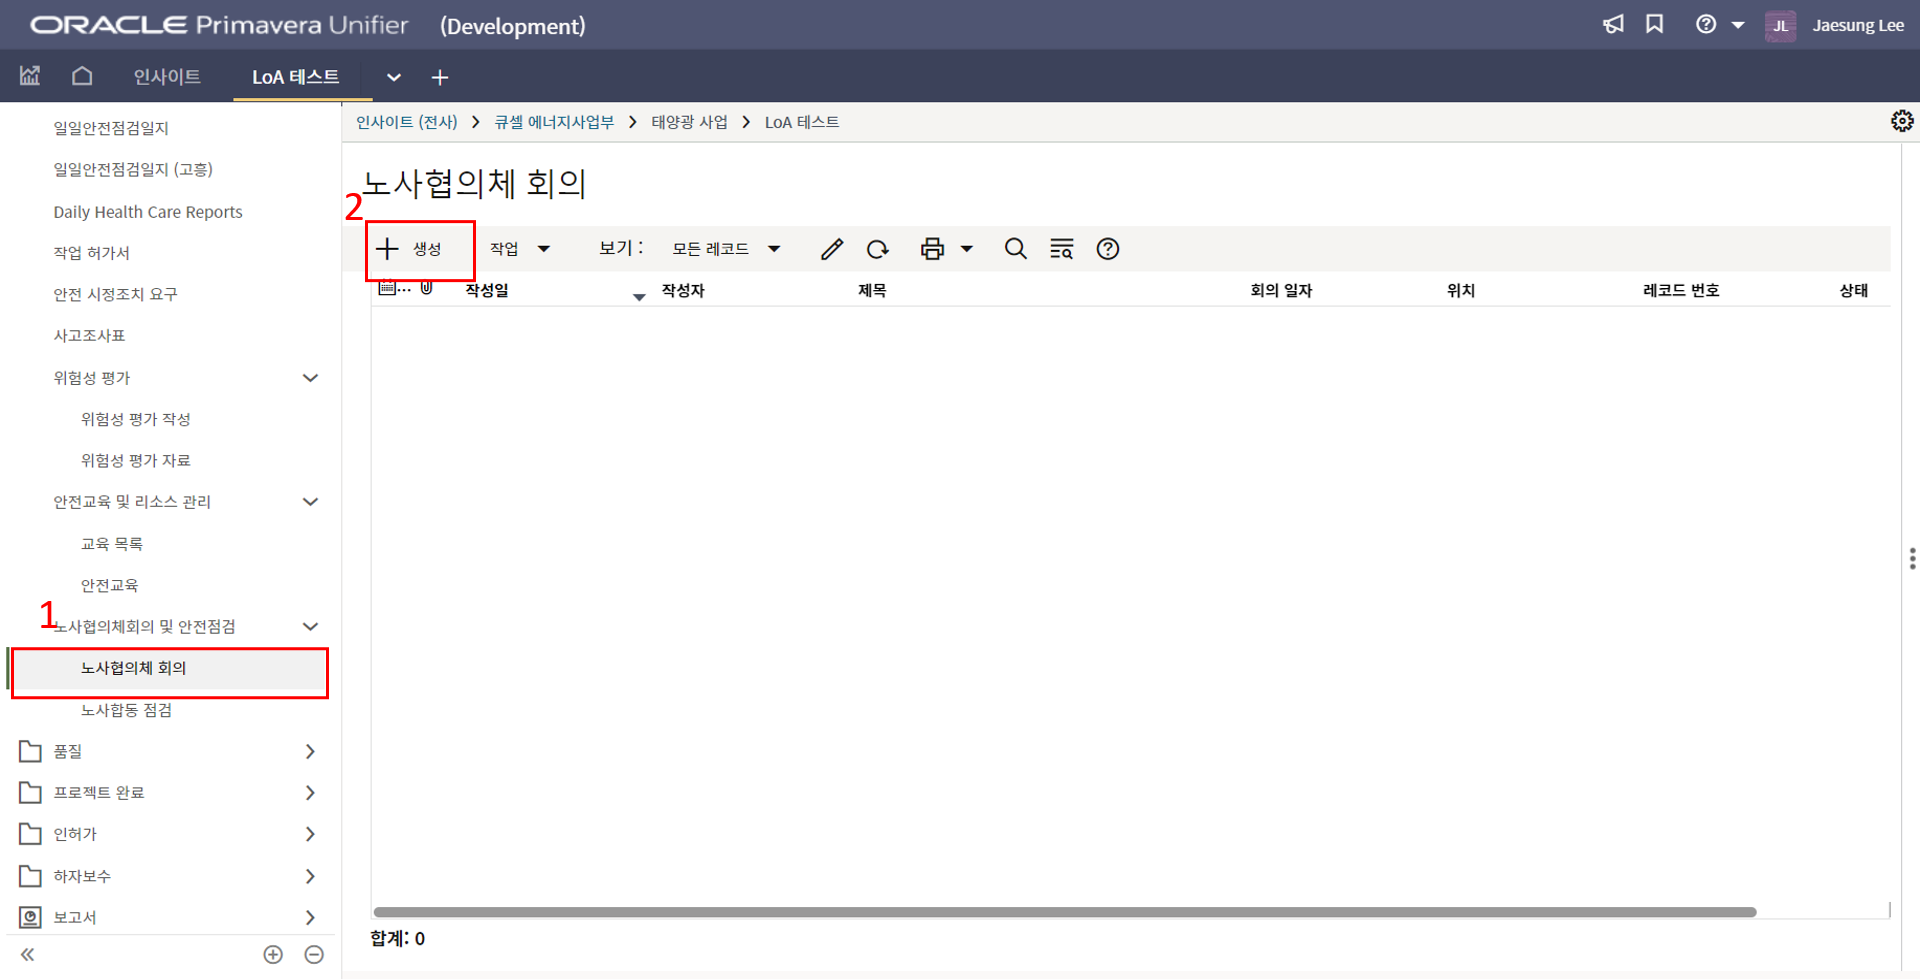The width and height of the screenshot is (1920, 980).
Task: Click the horizontal scrollbar under the table
Action: pyautogui.click(x=1064, y=912)
